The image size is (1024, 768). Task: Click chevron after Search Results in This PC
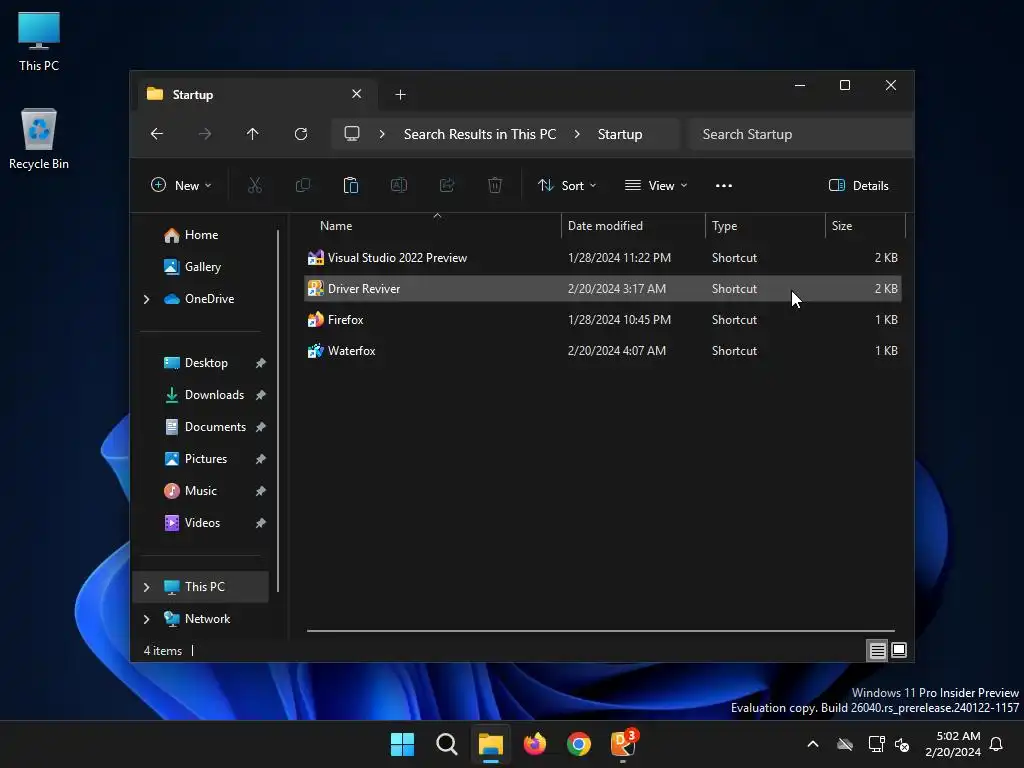(x=577, y=134)
